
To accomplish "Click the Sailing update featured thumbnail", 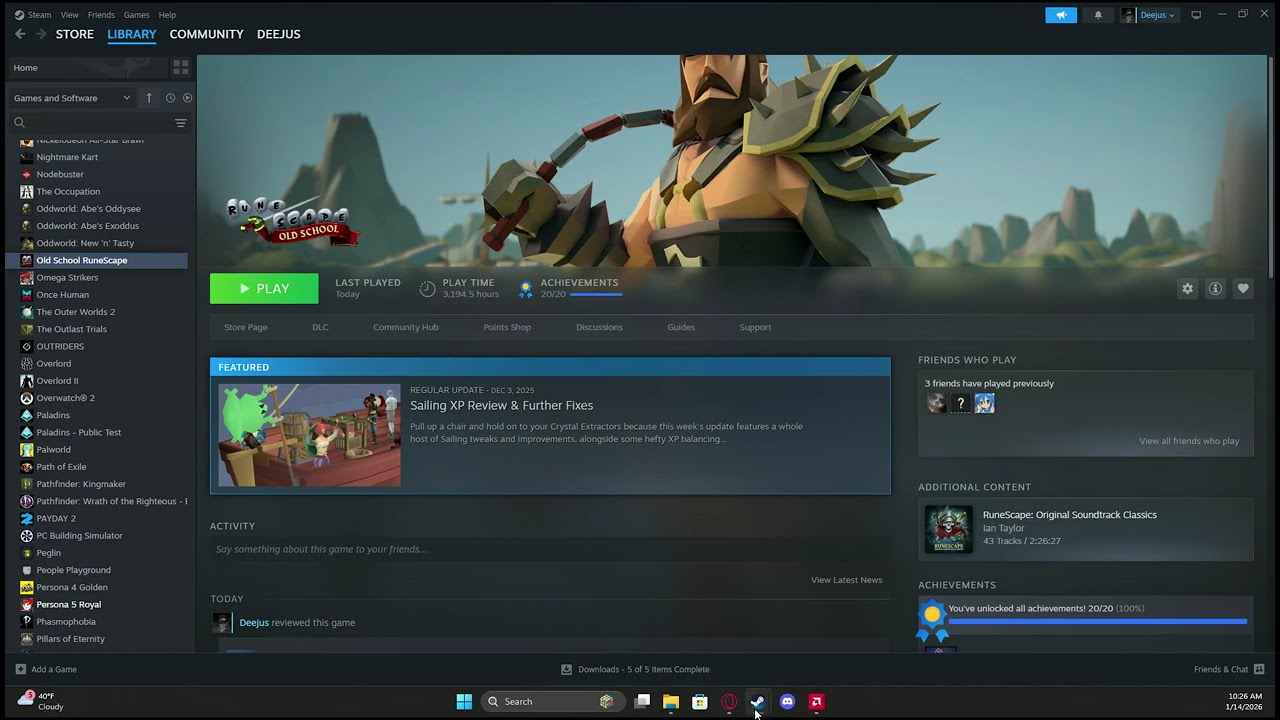I will point(310,435).
